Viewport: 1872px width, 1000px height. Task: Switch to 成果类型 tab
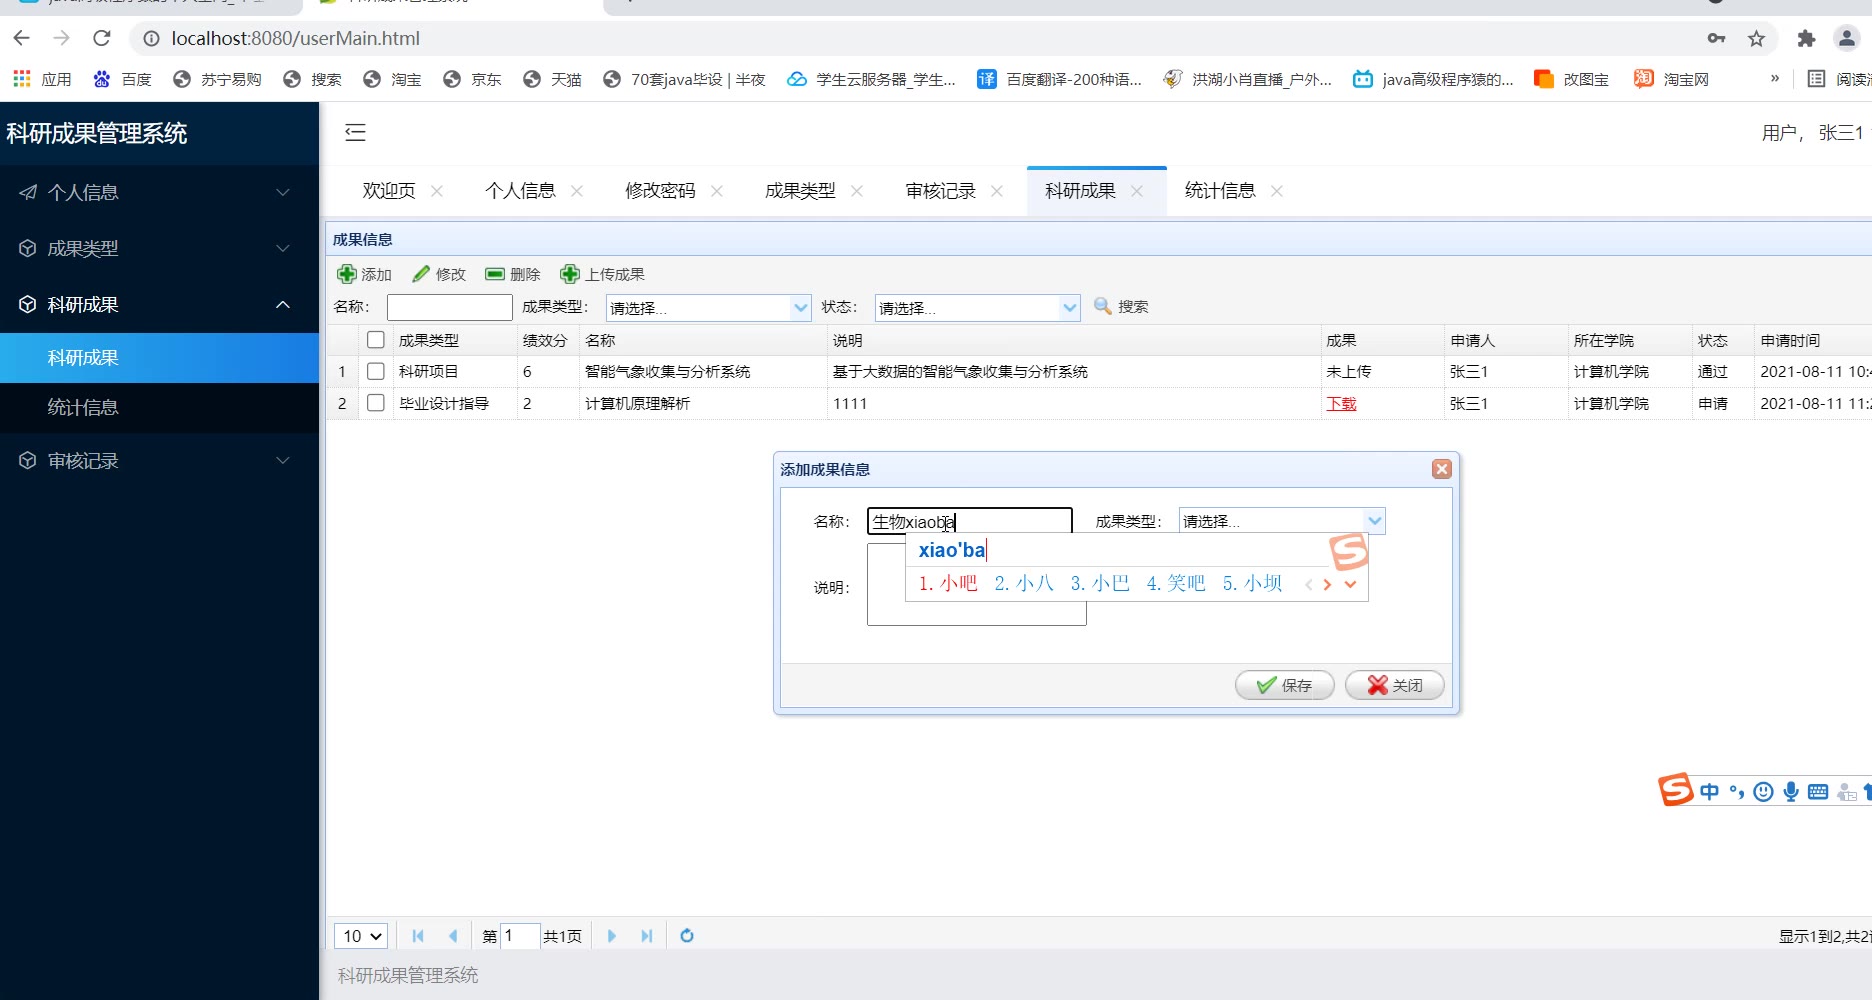(x=800, y=191)
